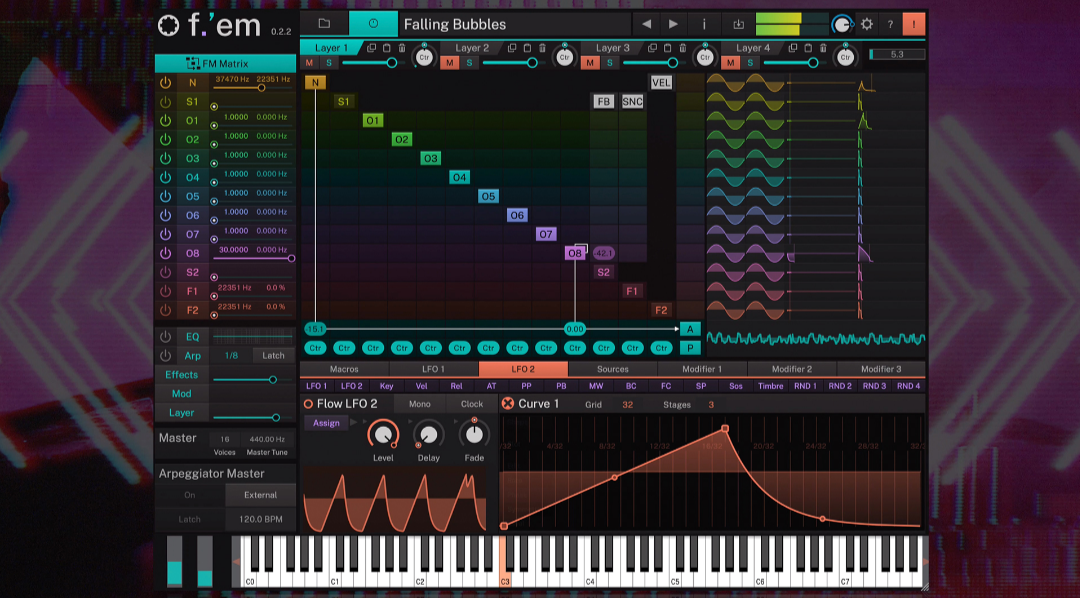Delete Layer 2 with trash icon

(x=542, y=48)
